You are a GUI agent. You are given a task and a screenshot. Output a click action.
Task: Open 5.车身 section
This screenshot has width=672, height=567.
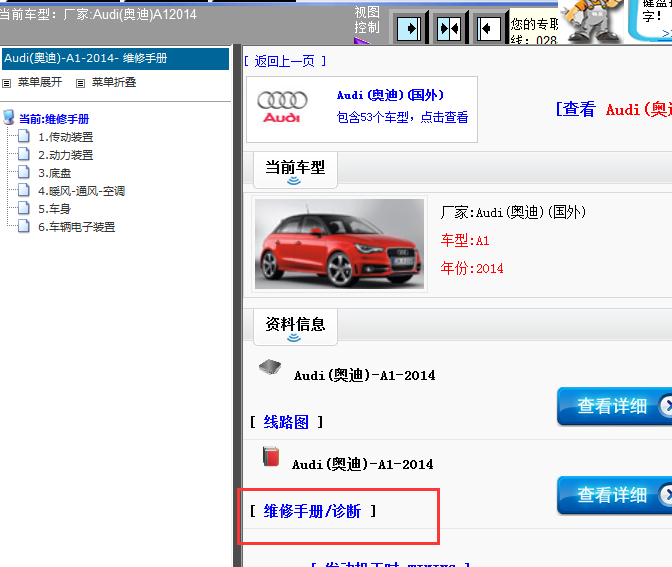(54, 209)
